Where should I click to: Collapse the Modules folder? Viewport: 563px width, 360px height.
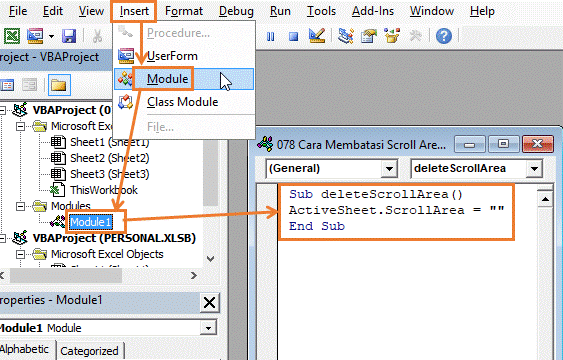(x=20, y=206)
